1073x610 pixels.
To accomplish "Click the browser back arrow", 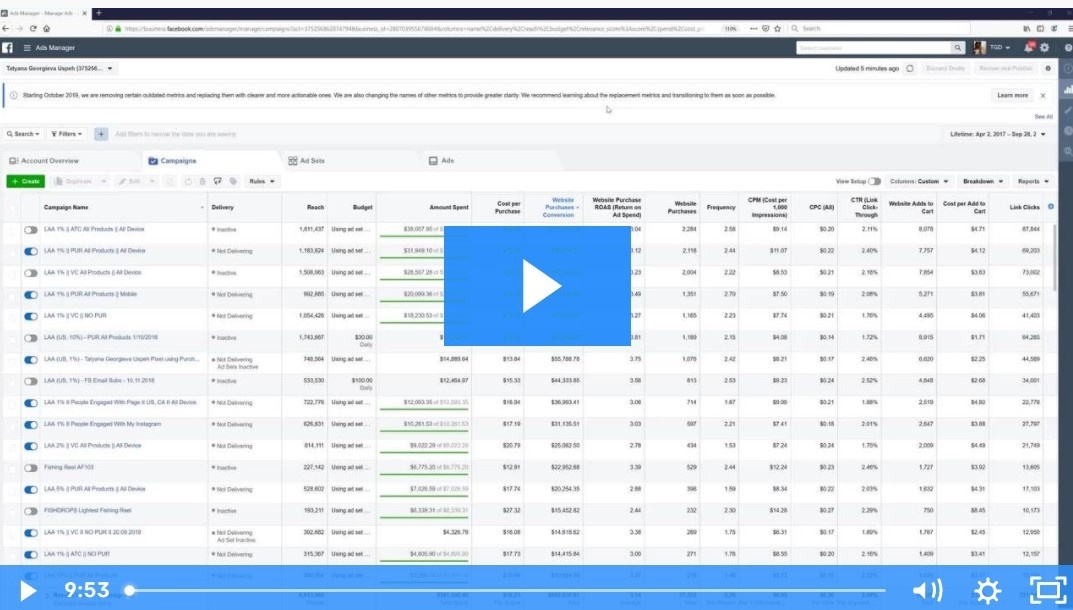I will pyautogui.click(x=5, y=29).
